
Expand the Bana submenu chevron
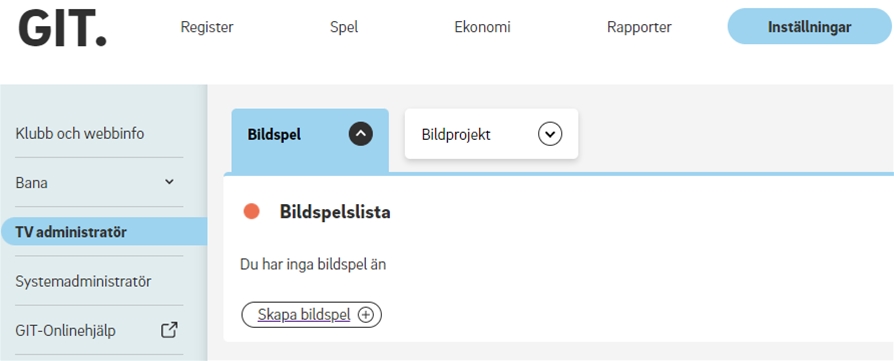tap(169, 182)
